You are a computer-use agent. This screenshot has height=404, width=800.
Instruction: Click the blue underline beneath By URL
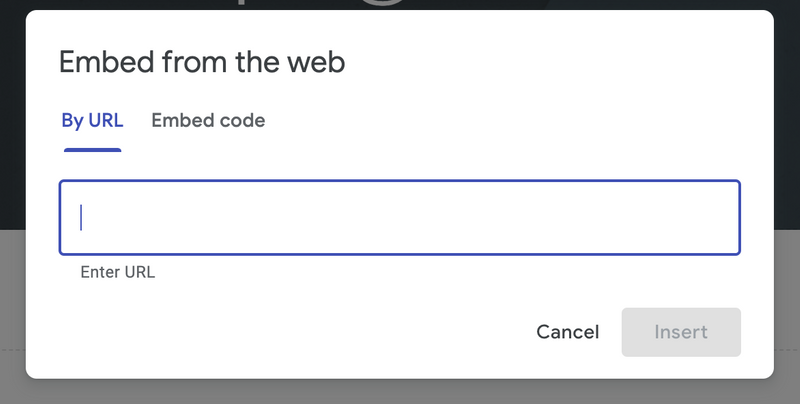92,150
